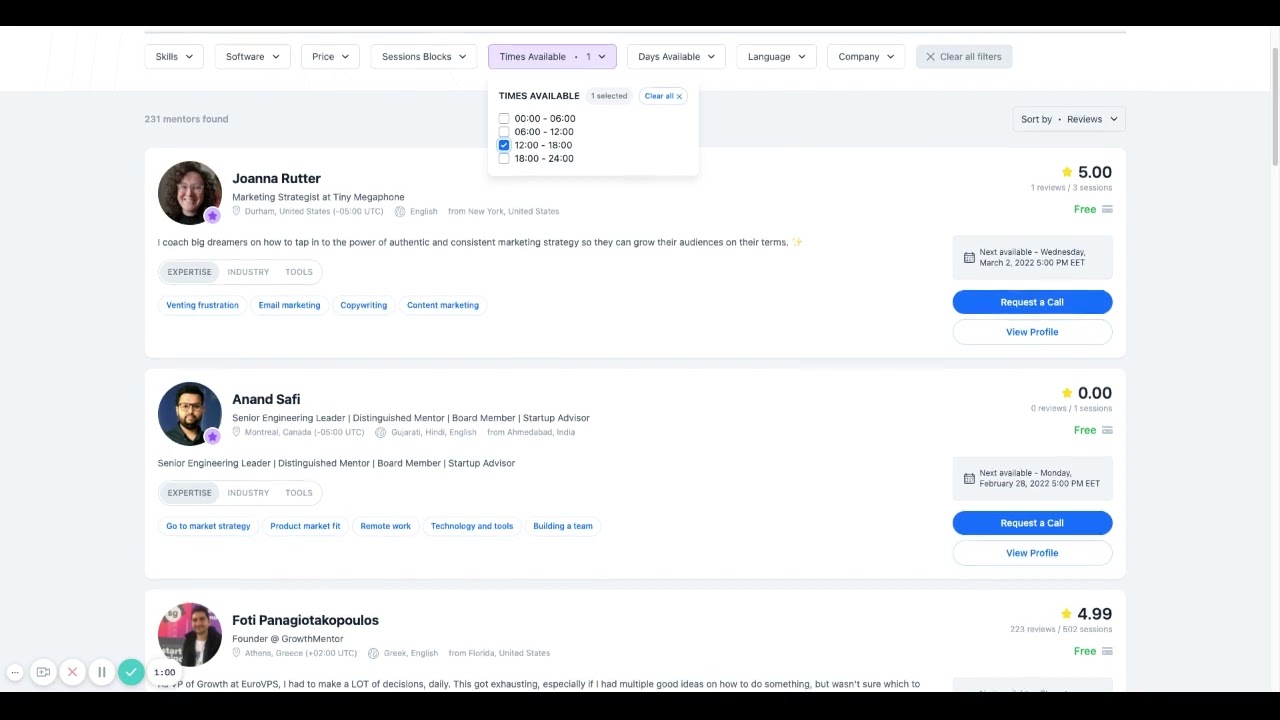Click the Technology and tools tag
Screen dimensions: 1280x720
point(472,526)
